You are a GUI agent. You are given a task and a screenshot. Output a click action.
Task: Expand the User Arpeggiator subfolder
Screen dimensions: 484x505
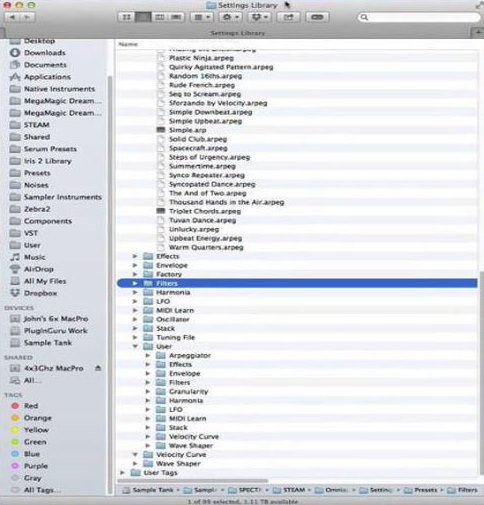(x=148, y=355)
